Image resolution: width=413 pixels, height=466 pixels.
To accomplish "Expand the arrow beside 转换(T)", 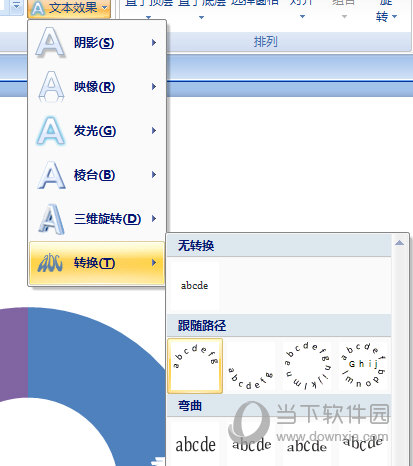I will 154,263.
